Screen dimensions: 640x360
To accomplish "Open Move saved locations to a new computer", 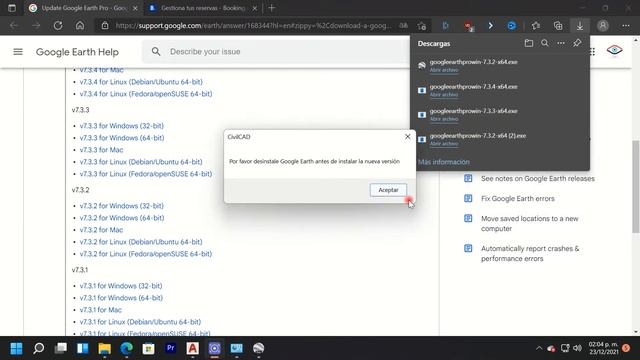I will point(529,224).
